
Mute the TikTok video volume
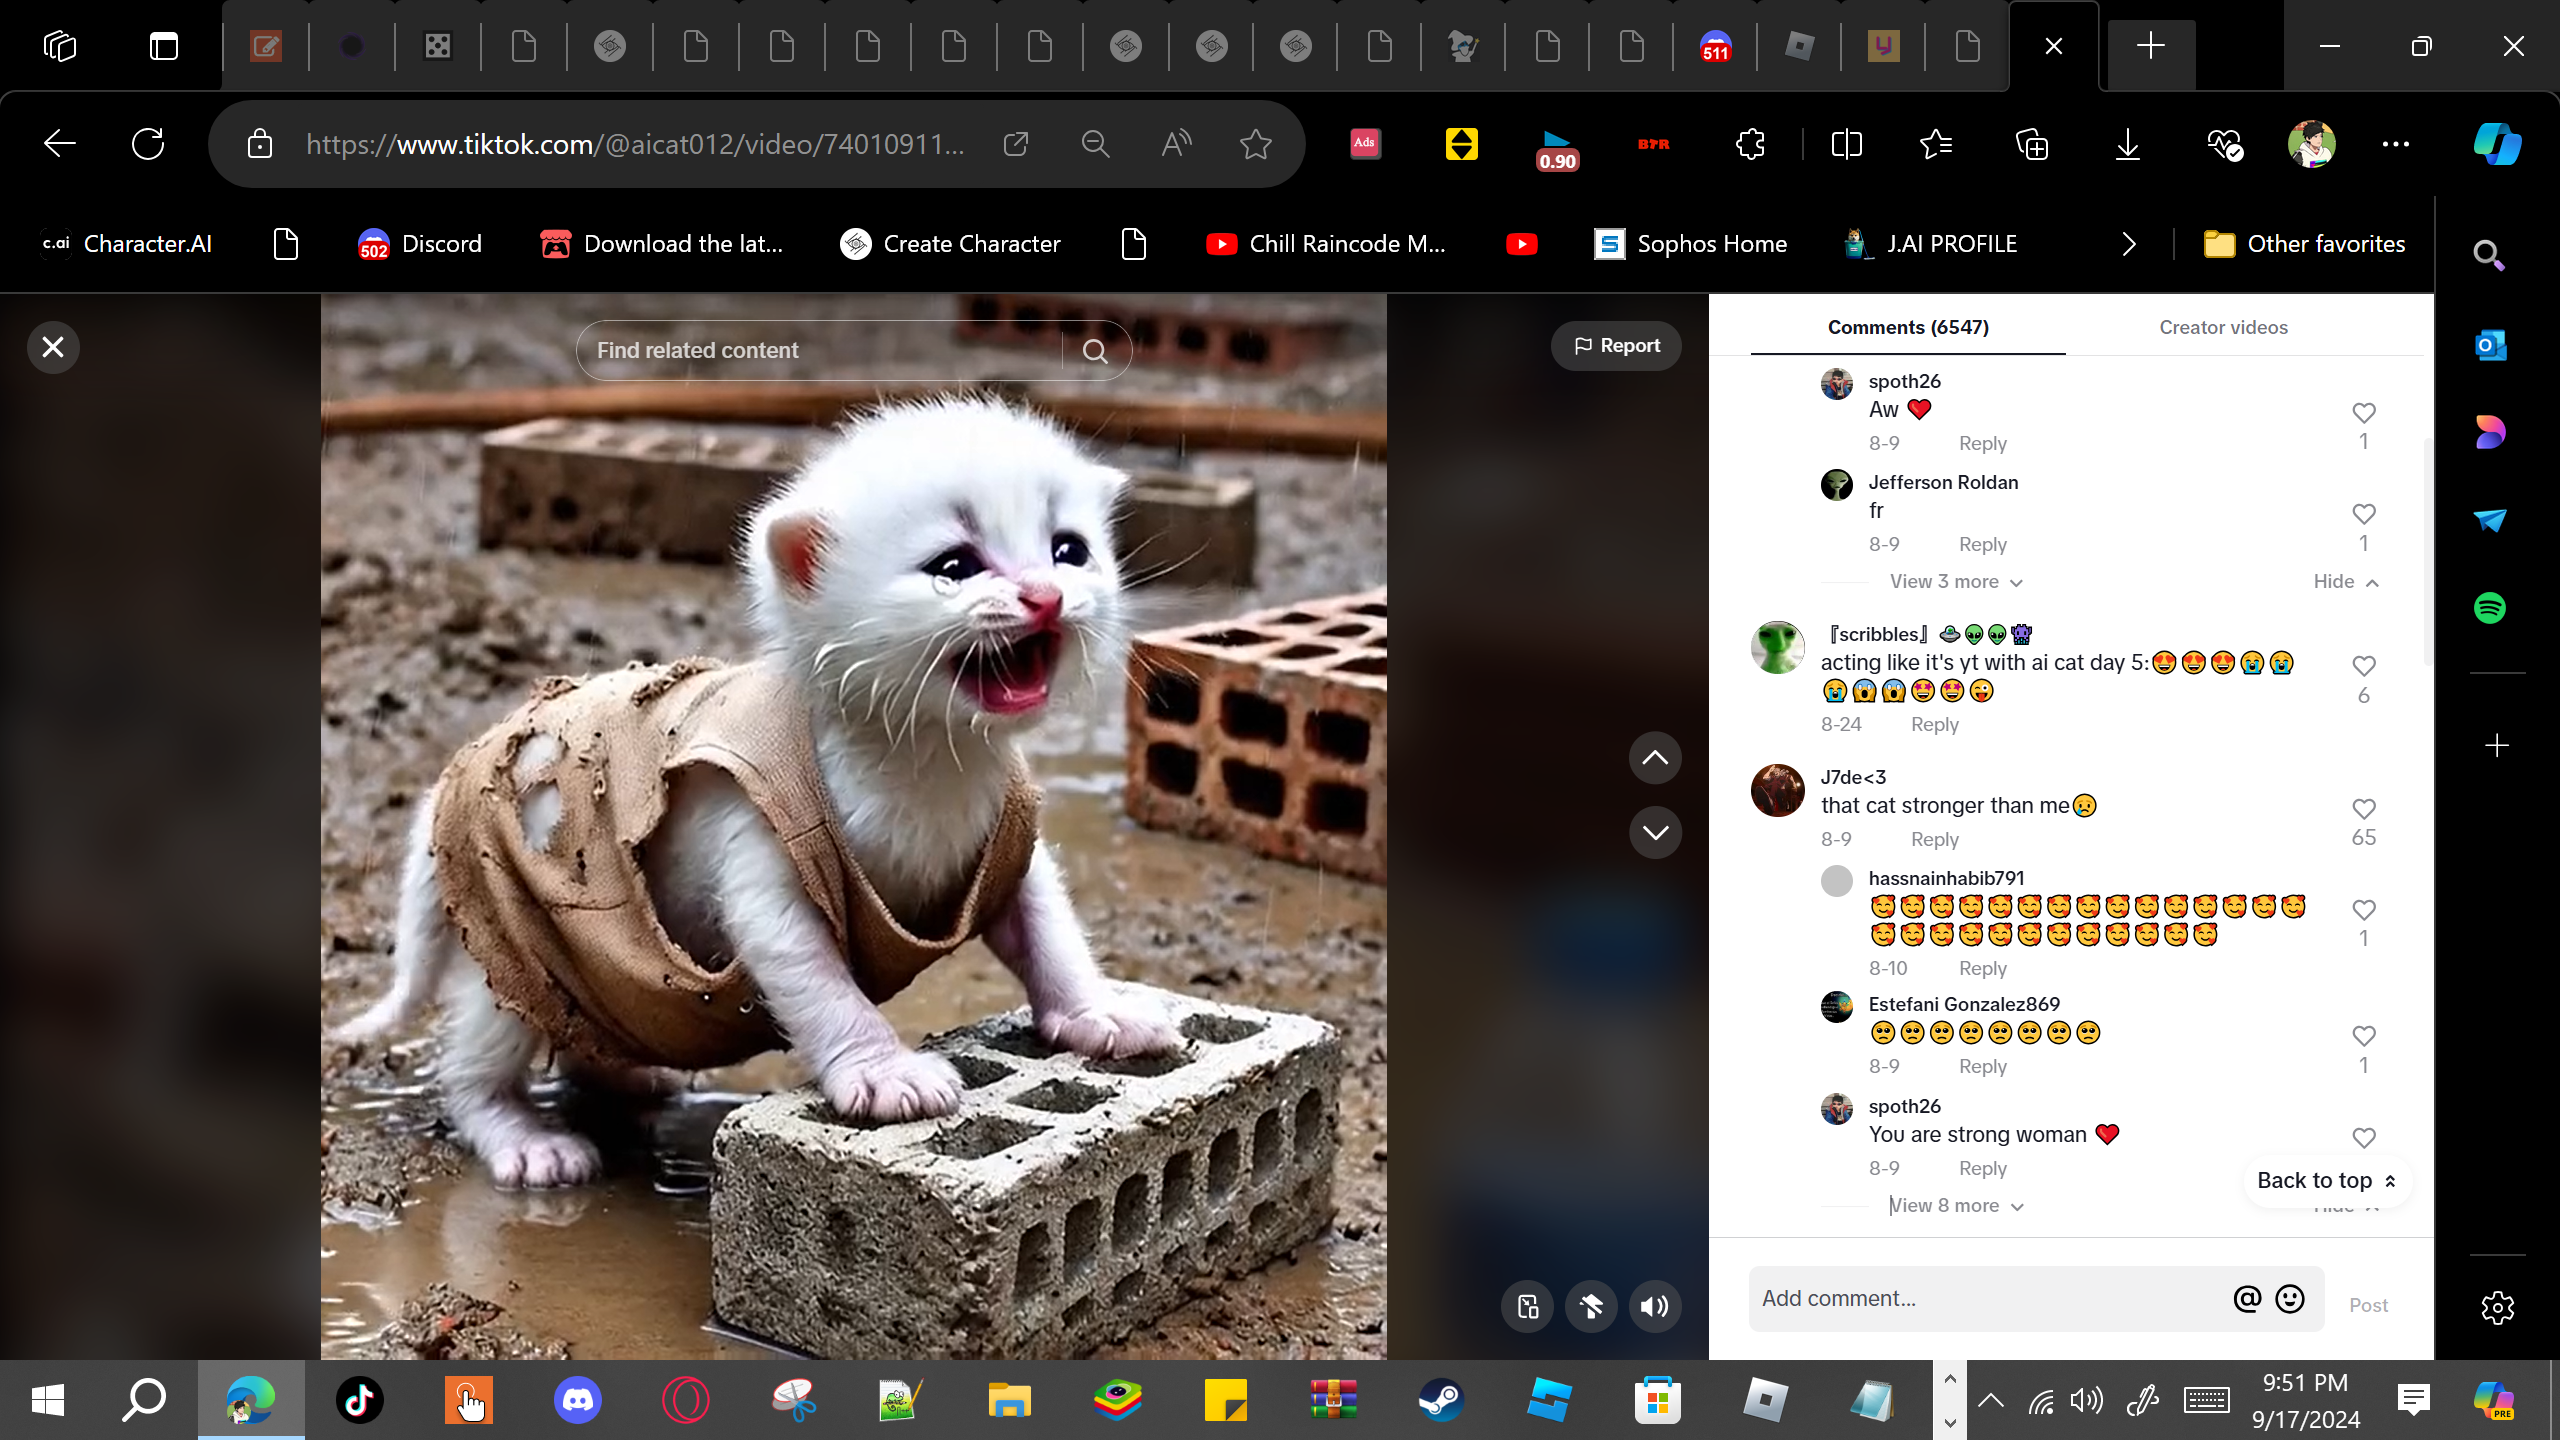(1655, 1306)
